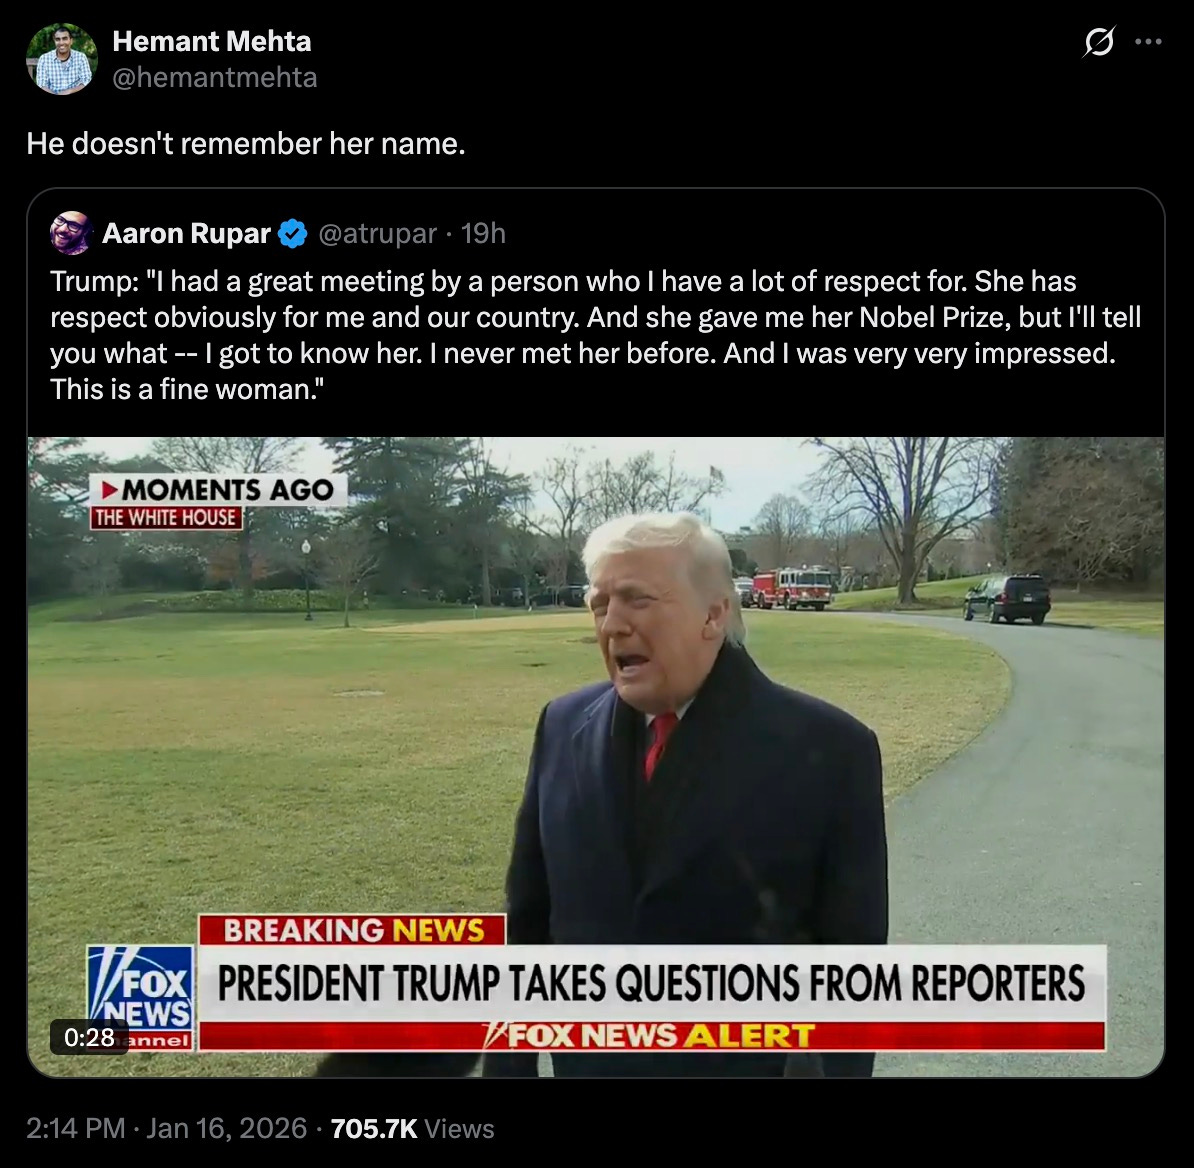Image resolution: width=1194 pixels, height=1168 pixels.
Task: Click the 705.7K Views count
Action: pyautogui.click(x=413, y=1128)
